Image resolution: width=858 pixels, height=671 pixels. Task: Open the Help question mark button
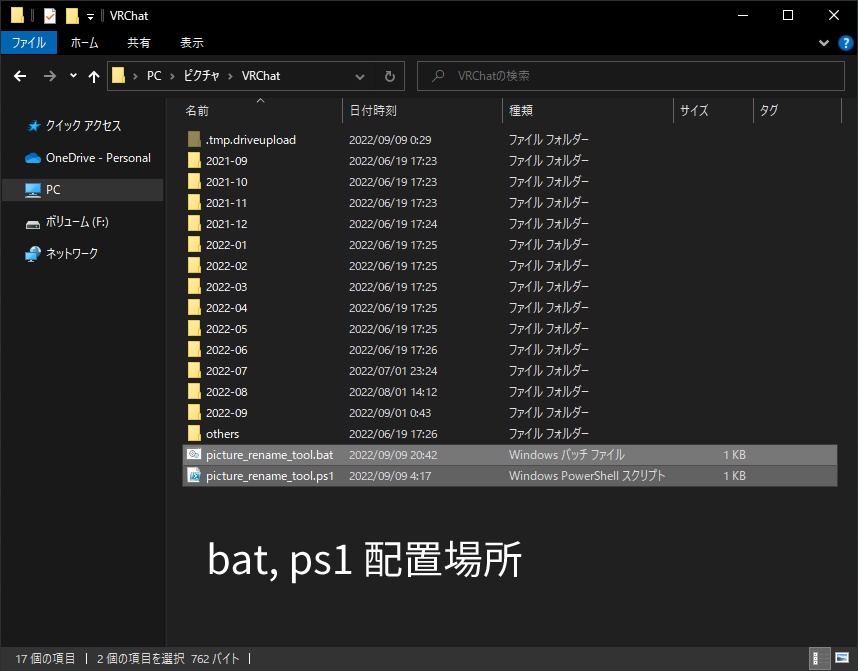tap(847, 43)
